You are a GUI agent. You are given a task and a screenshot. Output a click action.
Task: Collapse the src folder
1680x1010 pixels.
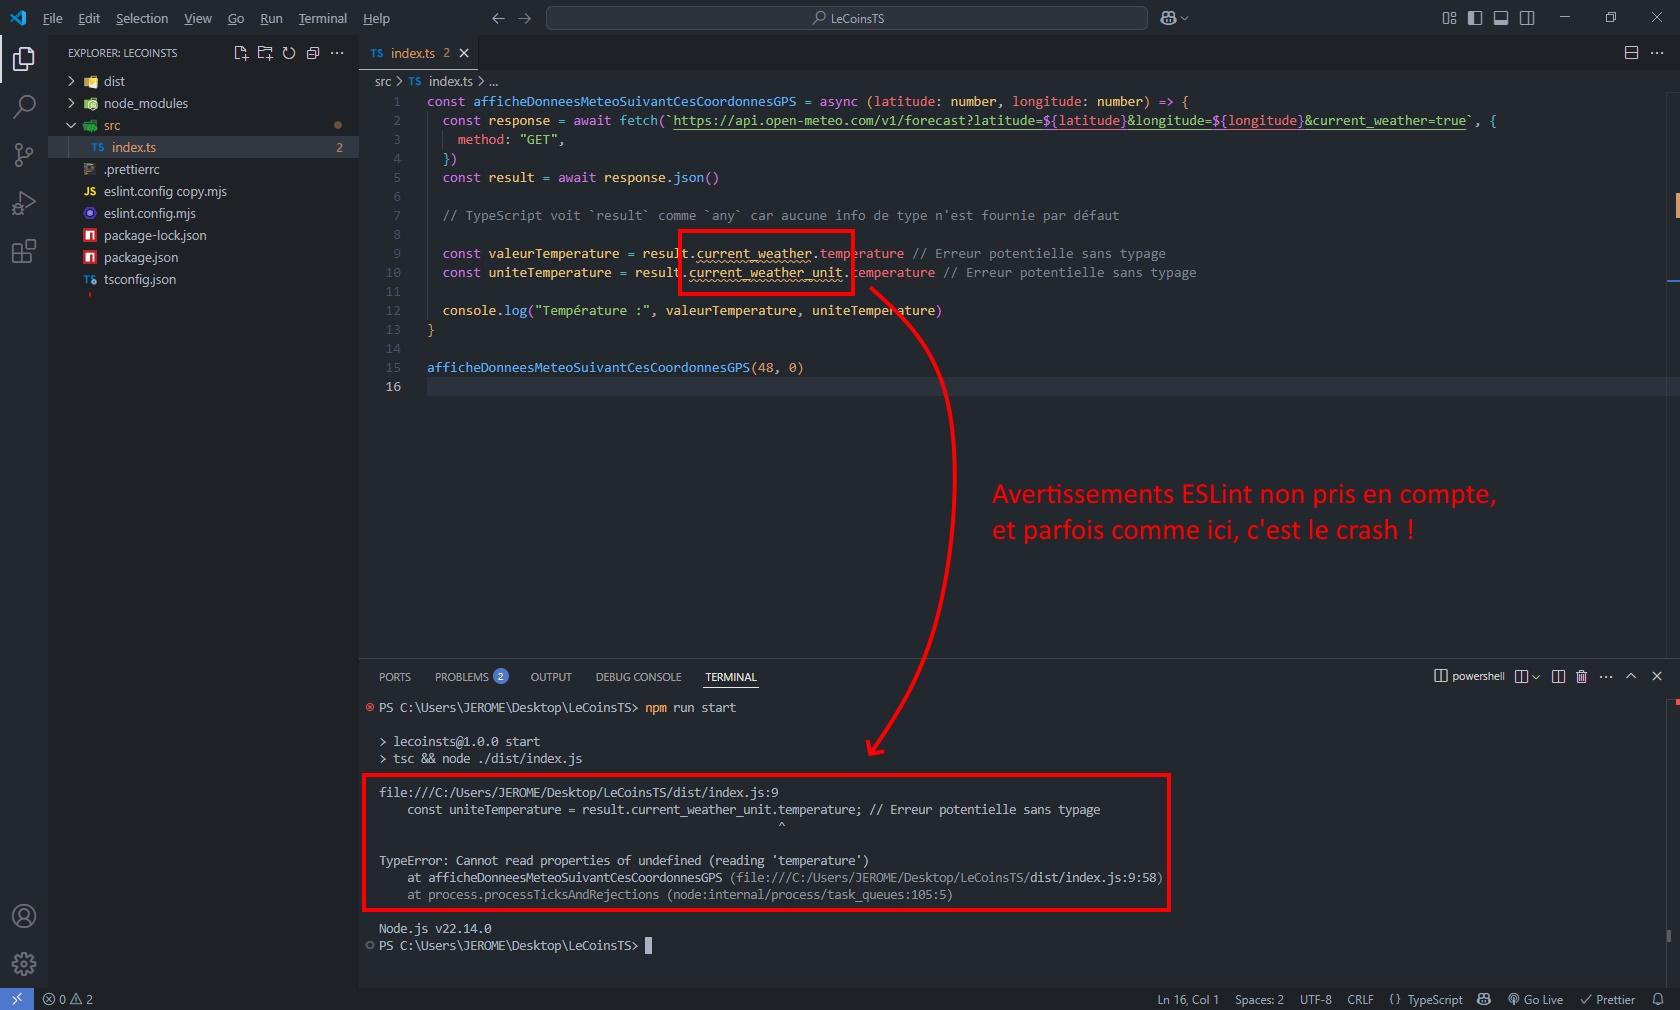(x=203, y=125)
